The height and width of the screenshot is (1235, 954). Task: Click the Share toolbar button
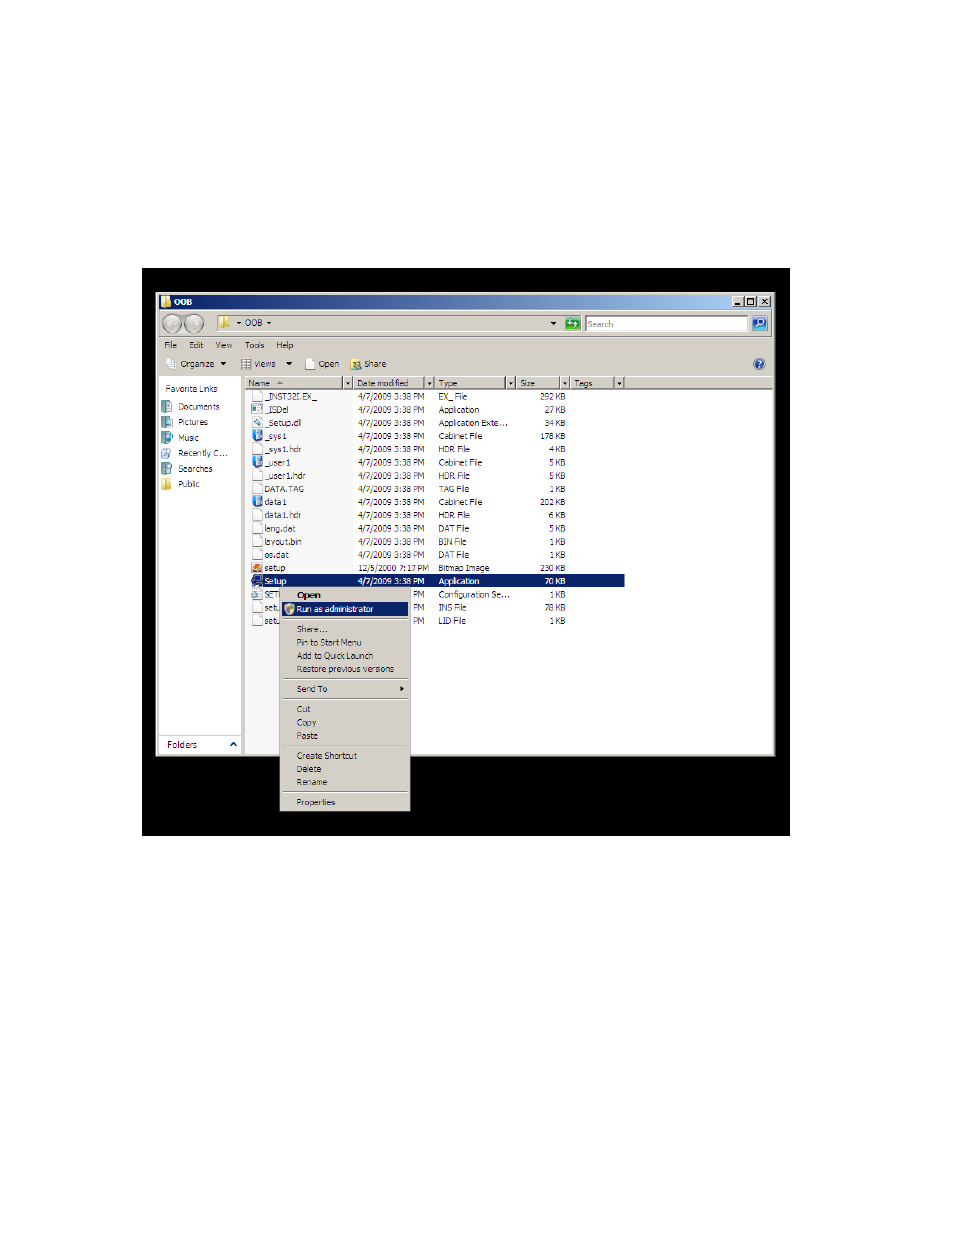(x=368, y=364)
